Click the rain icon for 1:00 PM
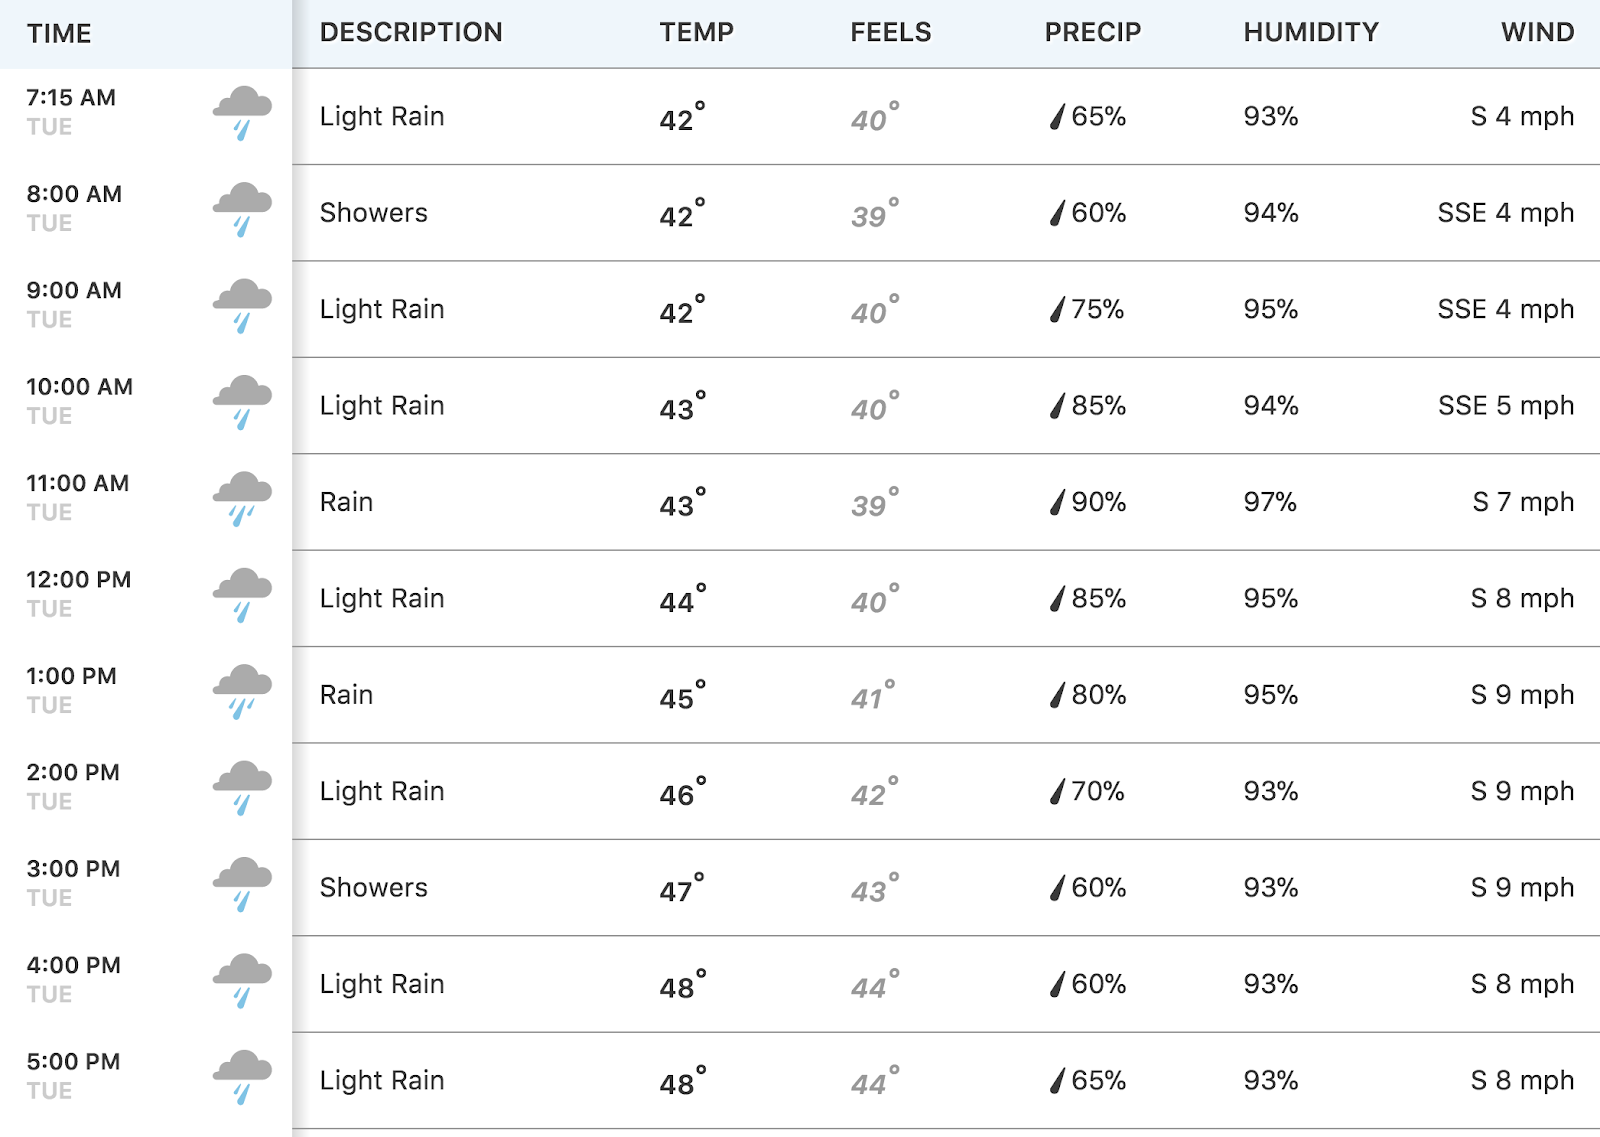This screenshot has width=1600, height=1137. (242, 692)
